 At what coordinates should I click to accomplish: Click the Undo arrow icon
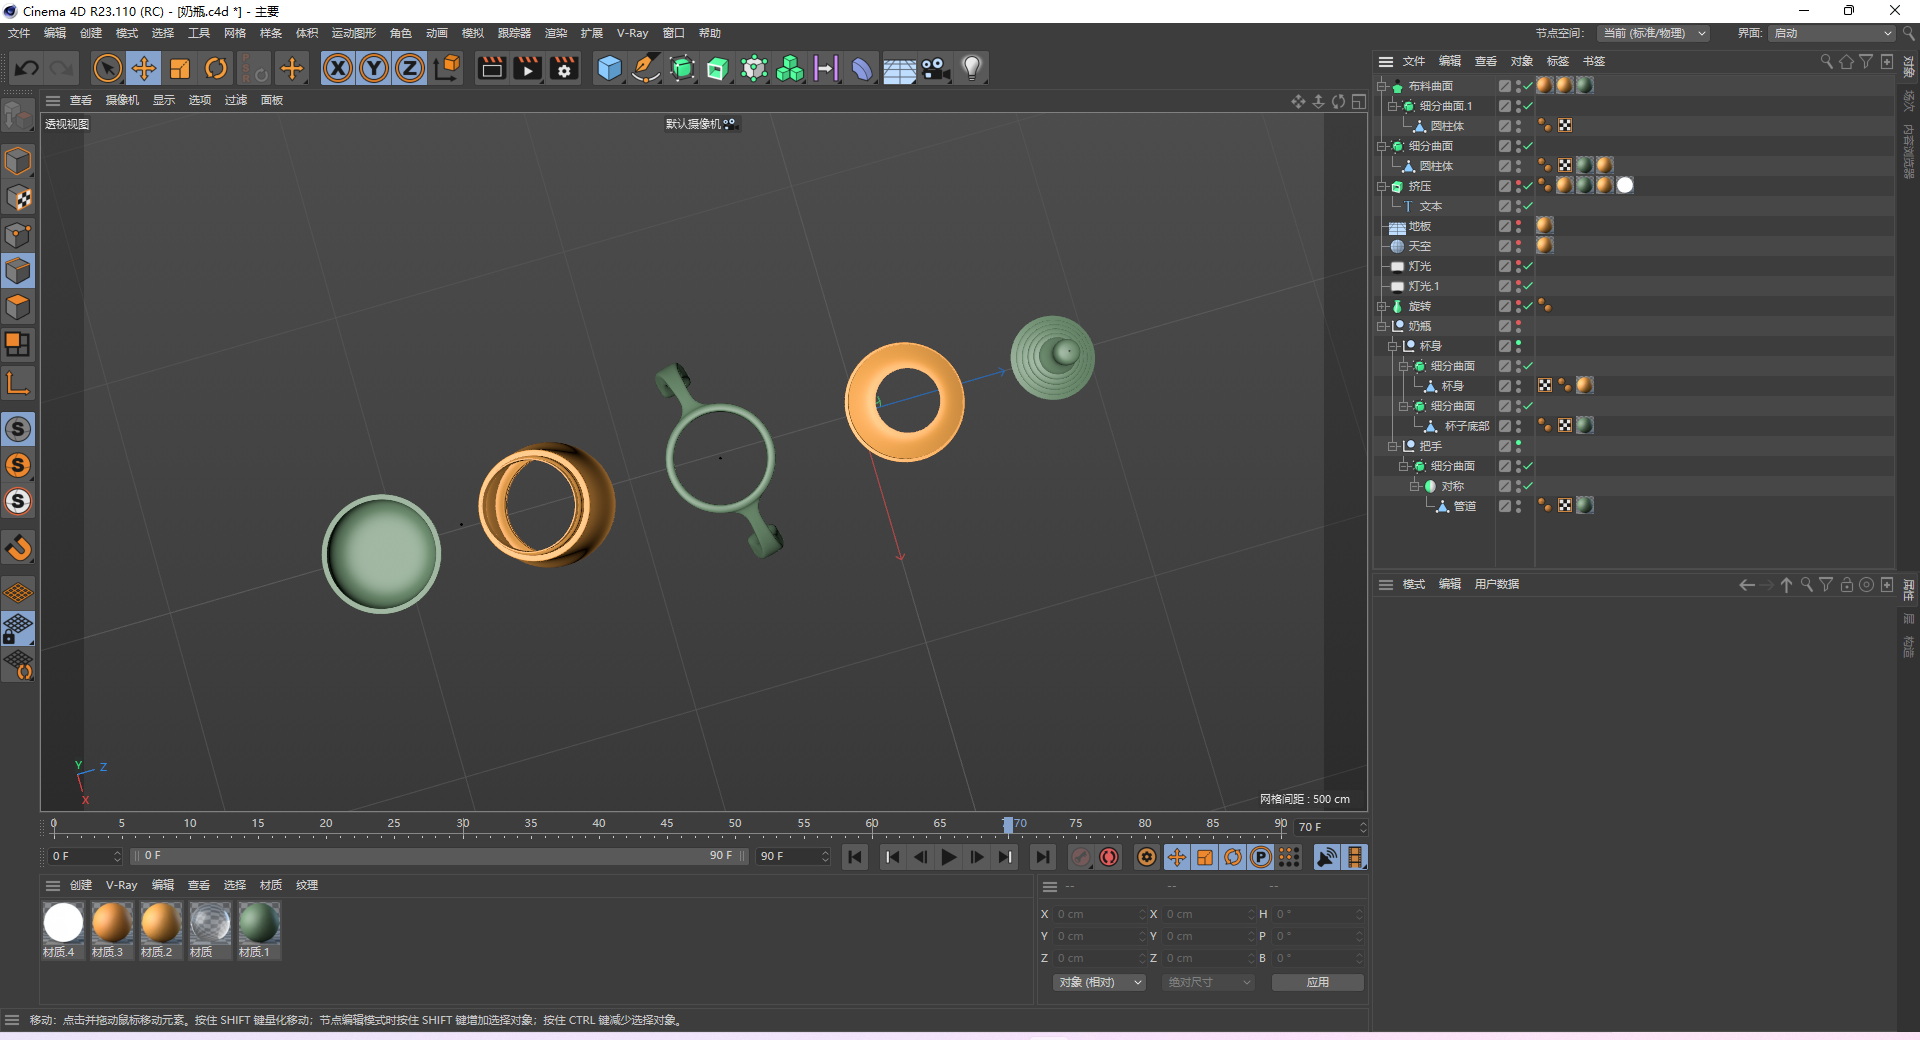point(27,68)
